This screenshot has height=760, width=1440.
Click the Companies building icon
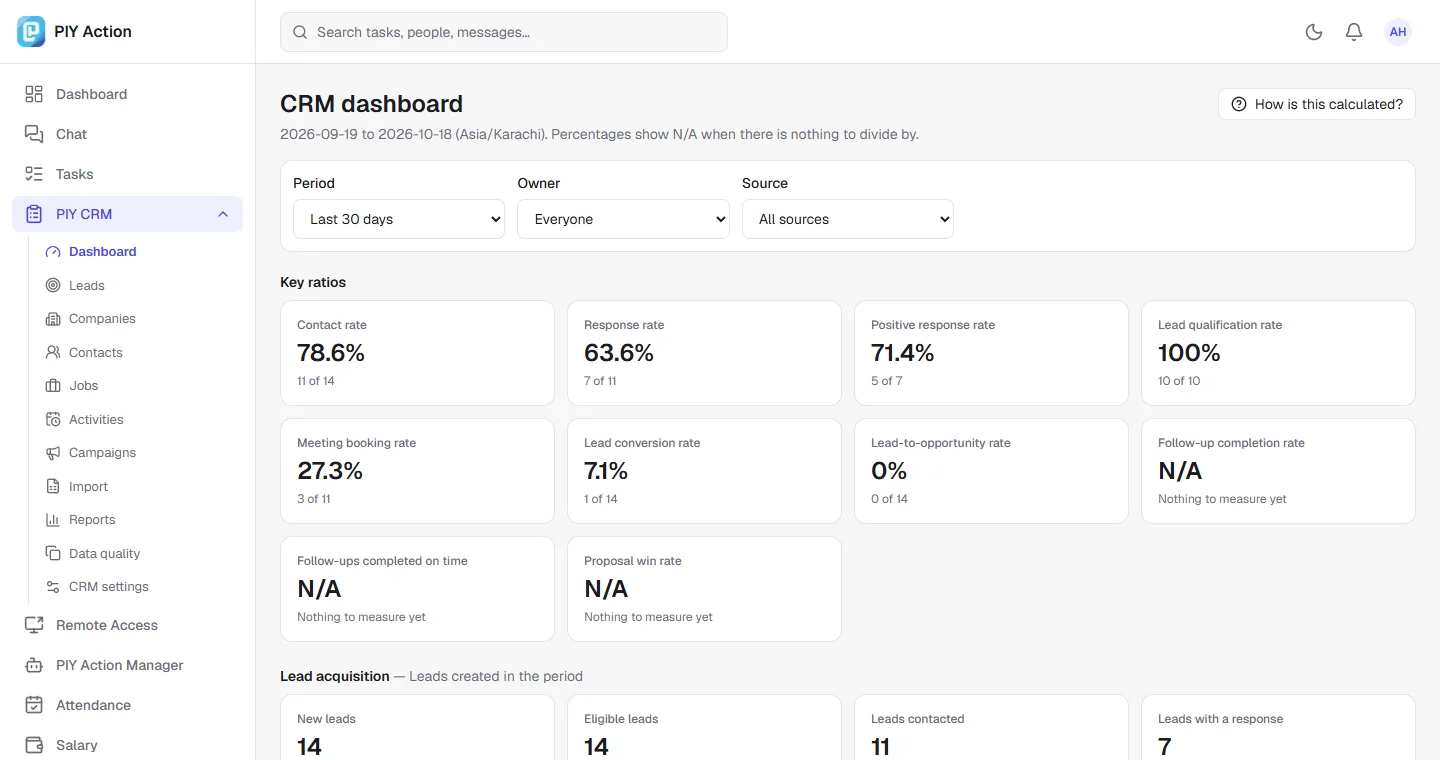click(53, 319)
